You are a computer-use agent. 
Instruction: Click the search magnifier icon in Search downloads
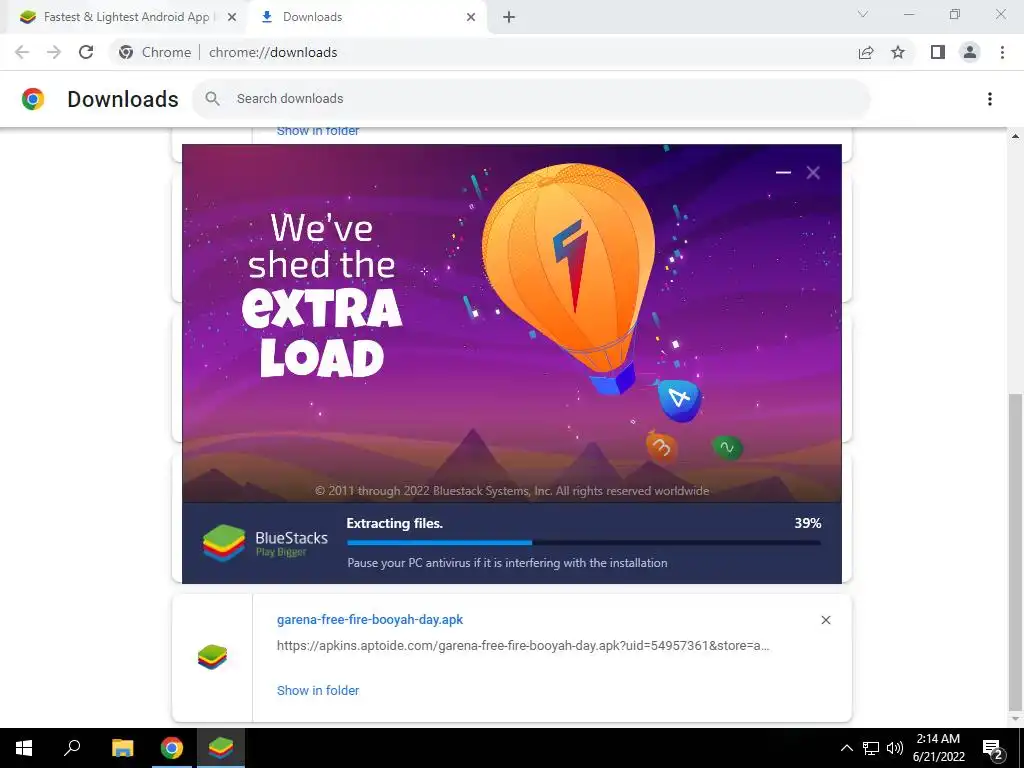tap(212, 99)
